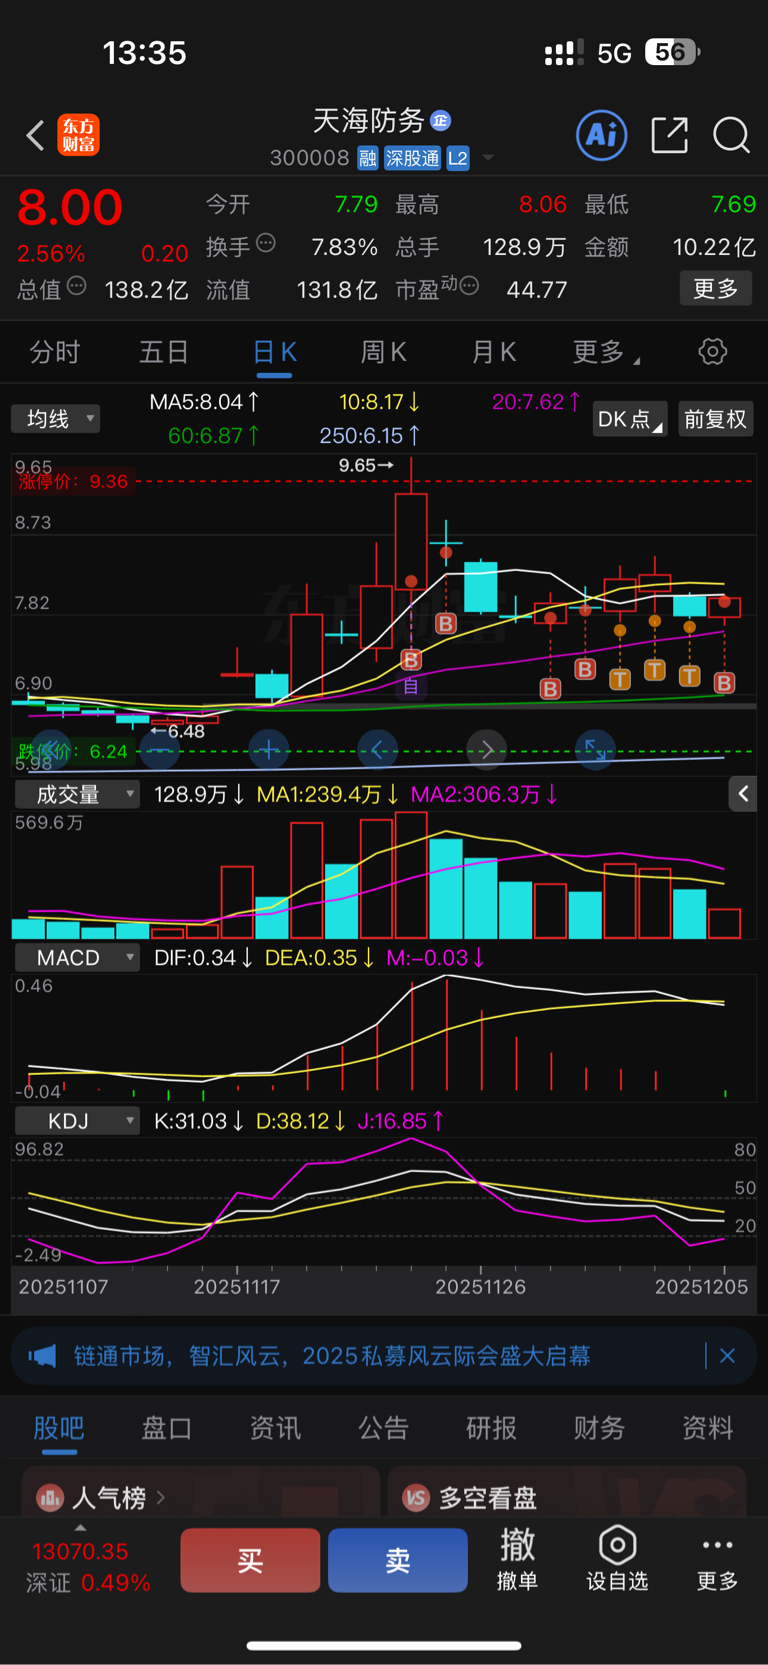Image resolution: width=768 pixels, height=1665 pixels.
Task: Tap the share export icon
Action: tap(669, 135)
